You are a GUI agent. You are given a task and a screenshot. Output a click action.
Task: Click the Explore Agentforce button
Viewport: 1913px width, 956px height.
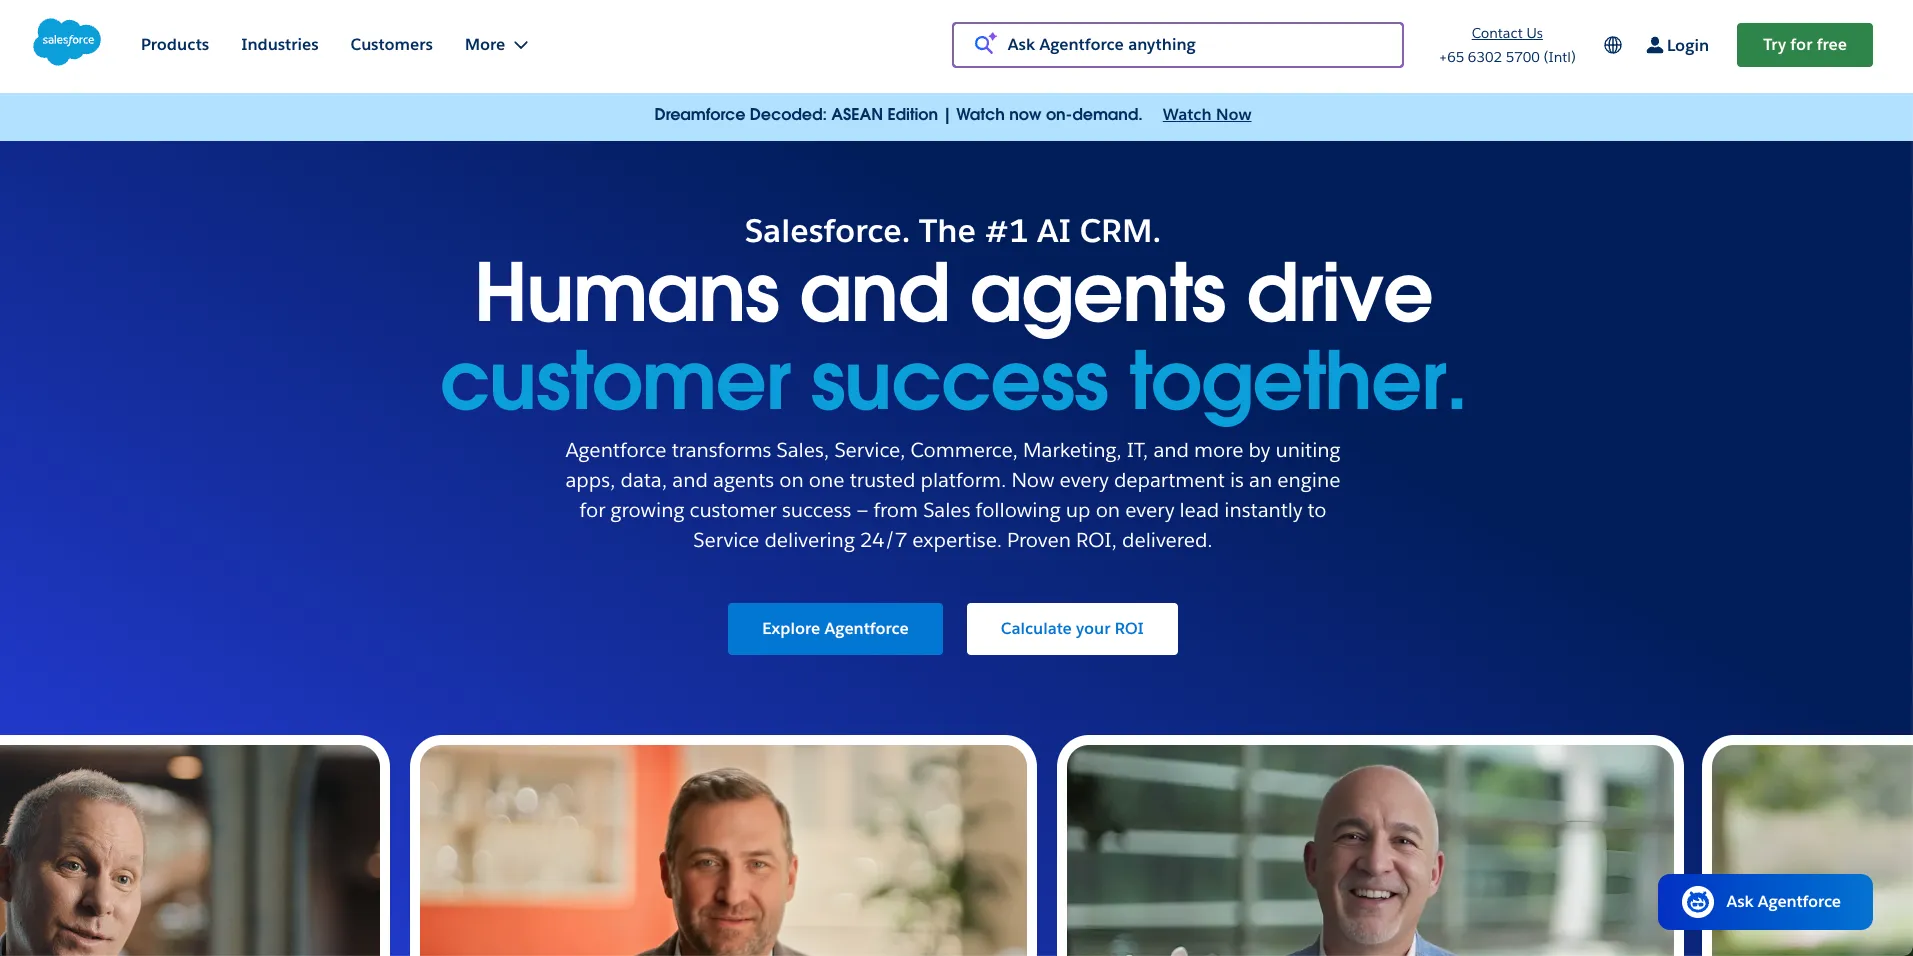click(835, 629)
